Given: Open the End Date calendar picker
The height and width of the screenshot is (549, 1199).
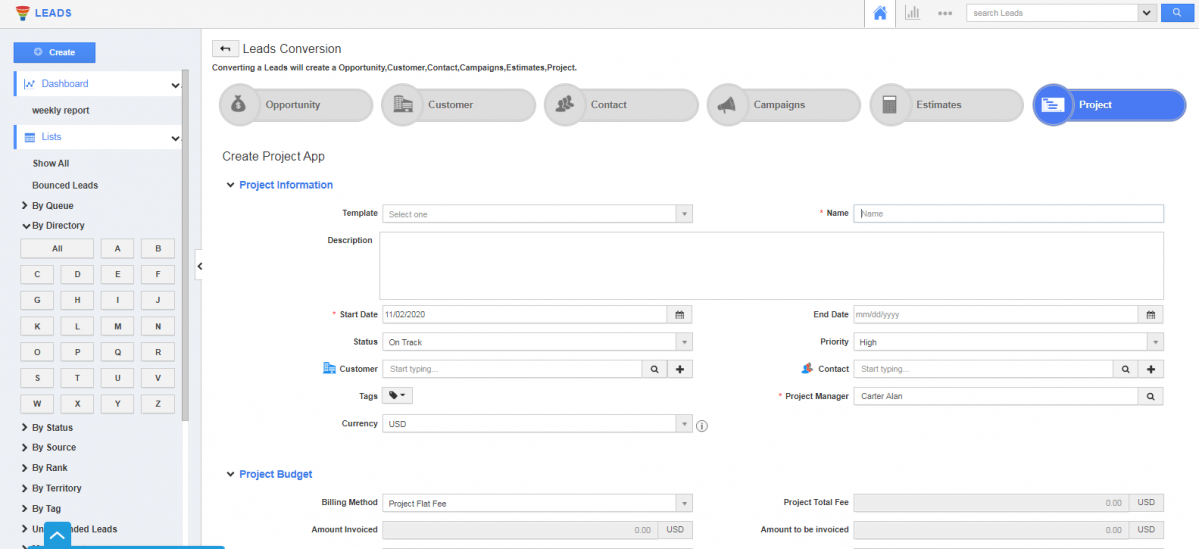Looking at the screenshot, I should (x=1151, y=315).
